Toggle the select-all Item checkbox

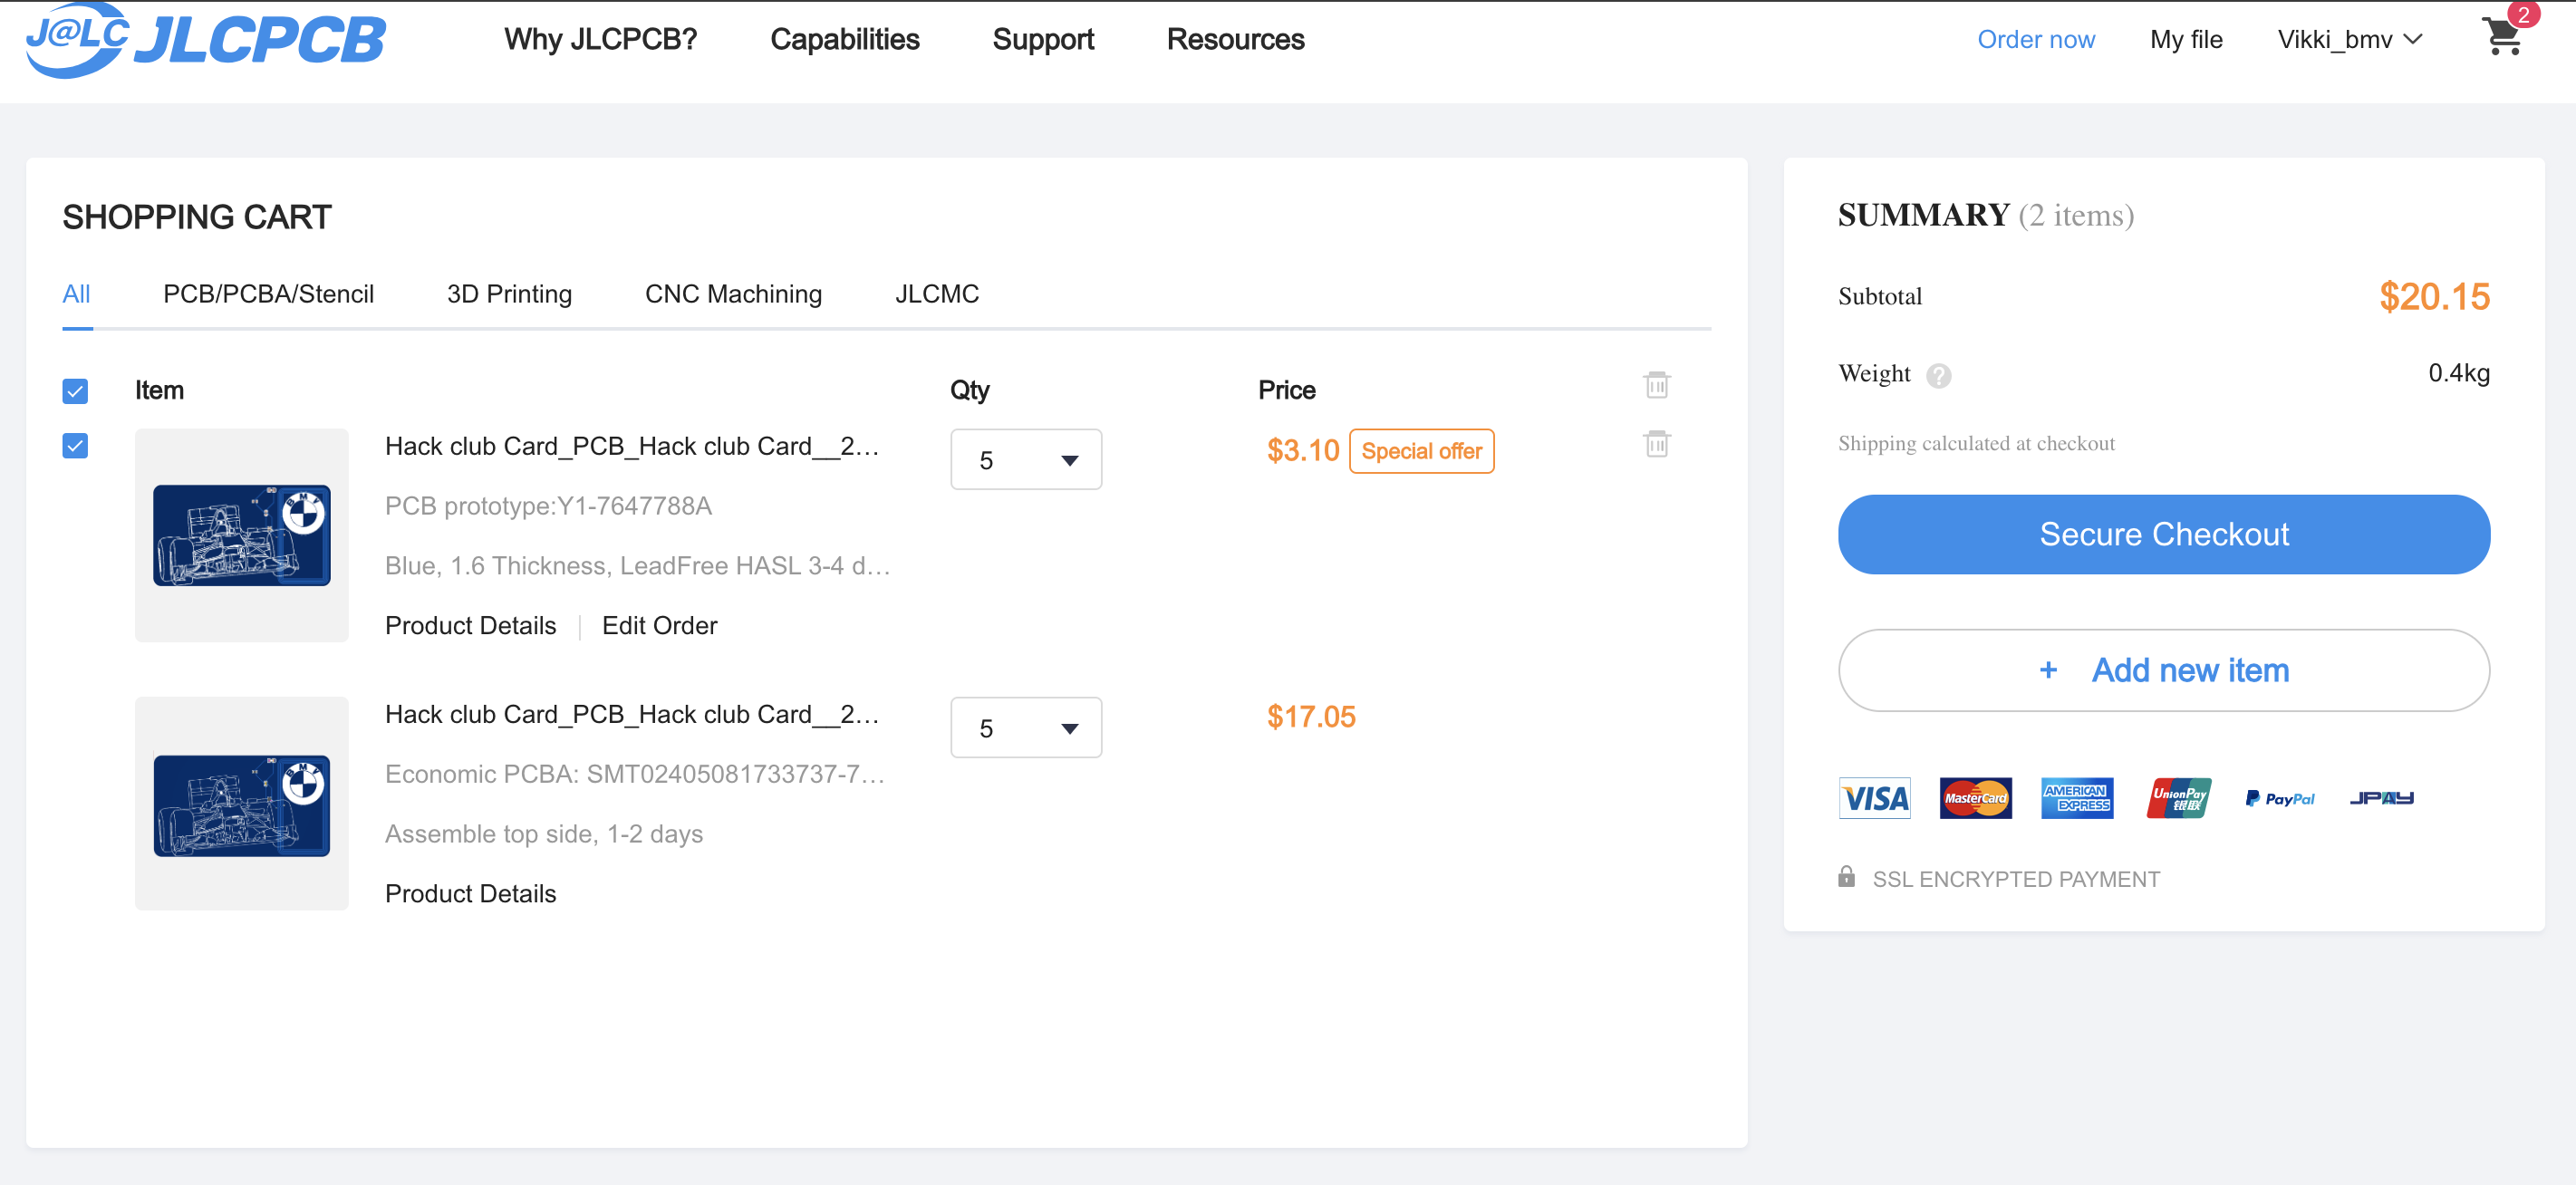coord(75,391)
